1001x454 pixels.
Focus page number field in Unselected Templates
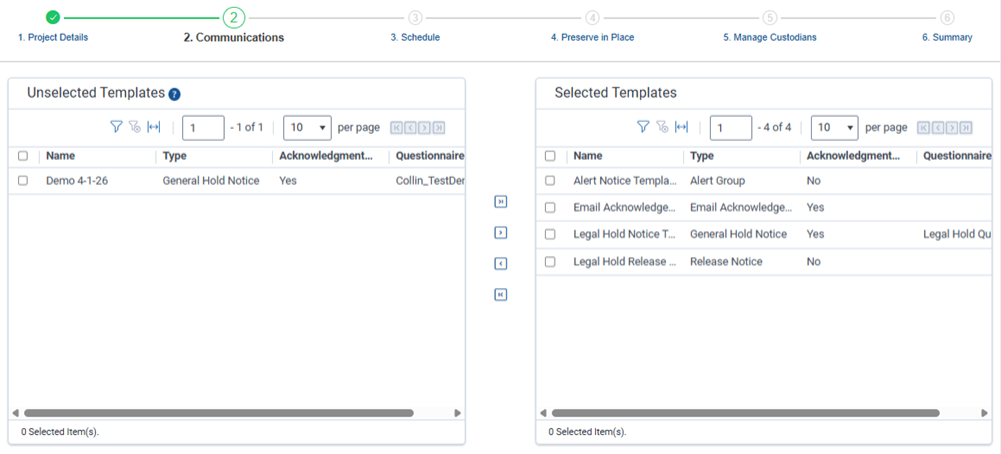coord(203,128)
